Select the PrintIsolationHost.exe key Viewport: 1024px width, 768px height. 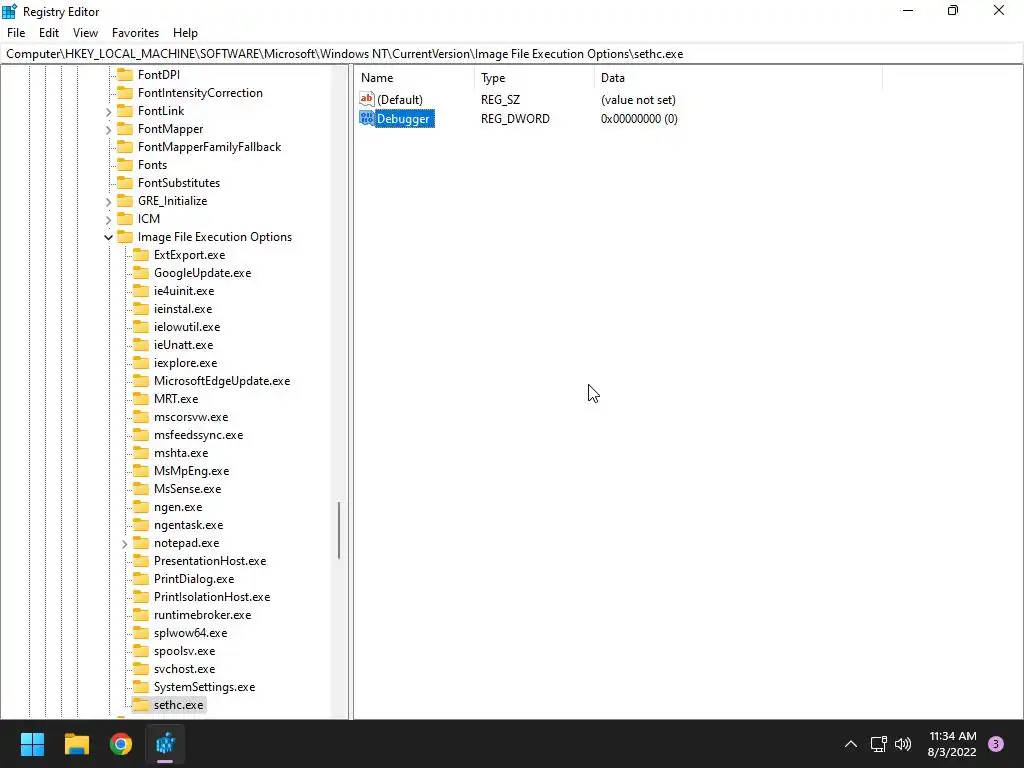pos(212,597)
